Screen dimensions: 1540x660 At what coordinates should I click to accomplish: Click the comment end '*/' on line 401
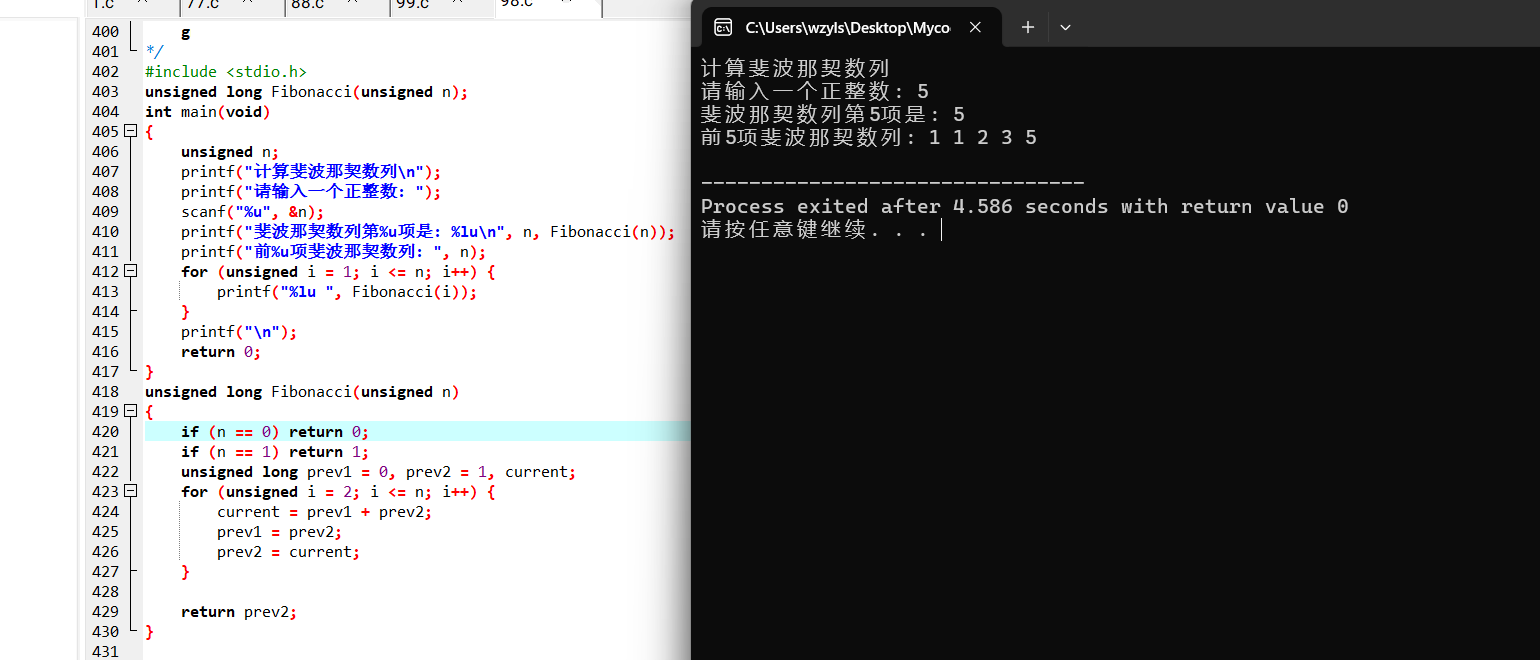[154, 52]
